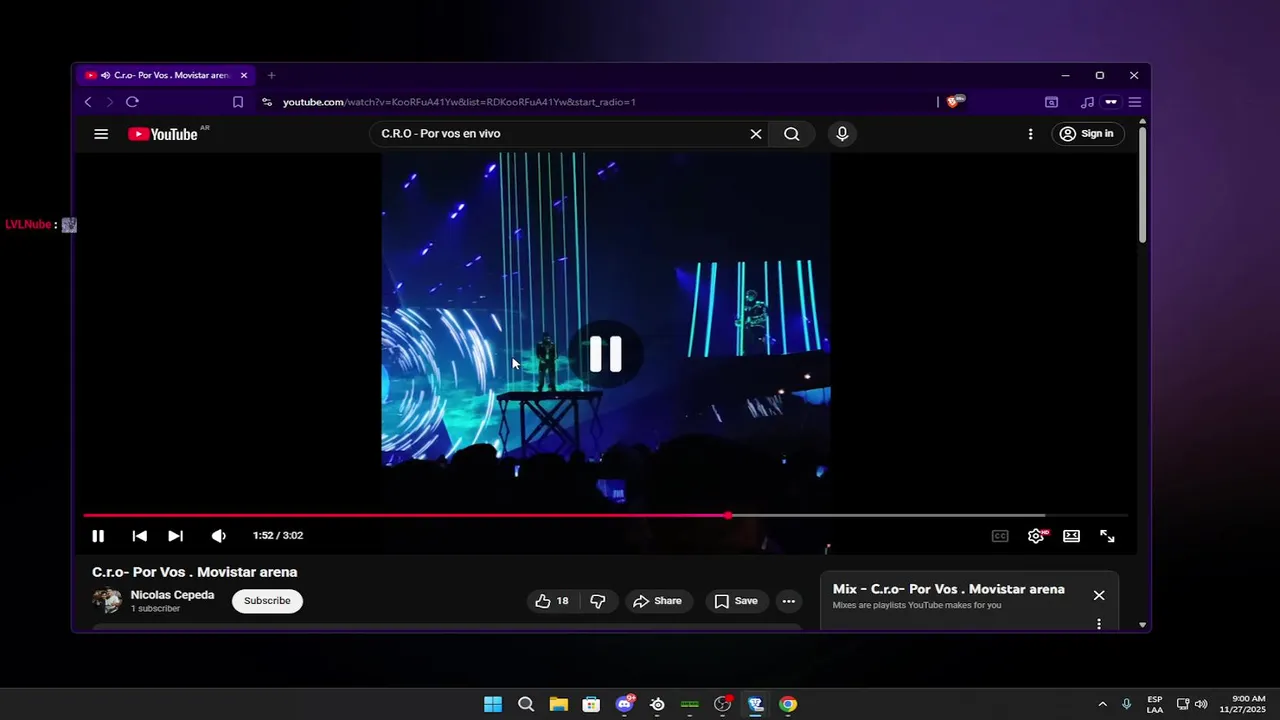Close the C.r.o- Por Vos tab

[x=243, y=75]
